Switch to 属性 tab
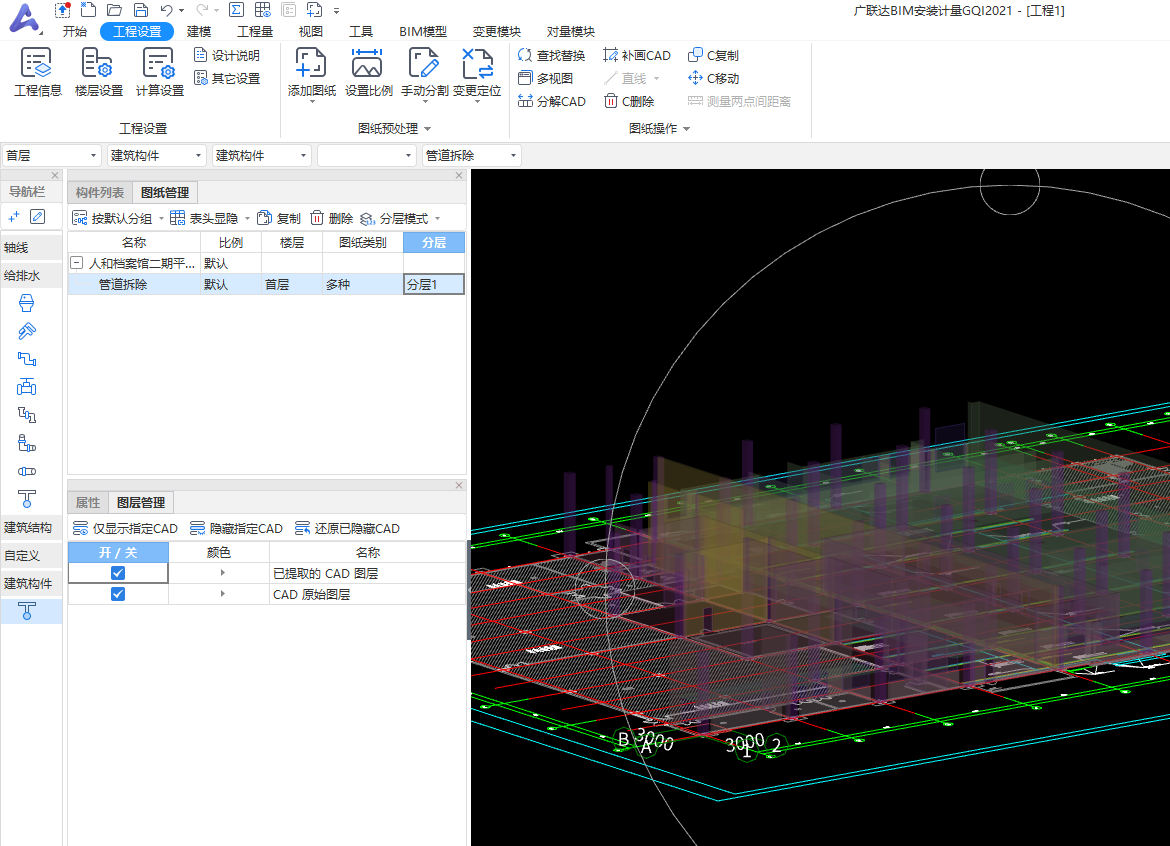The height and width of the screenshot is (846, 1170). click(88, 503)
